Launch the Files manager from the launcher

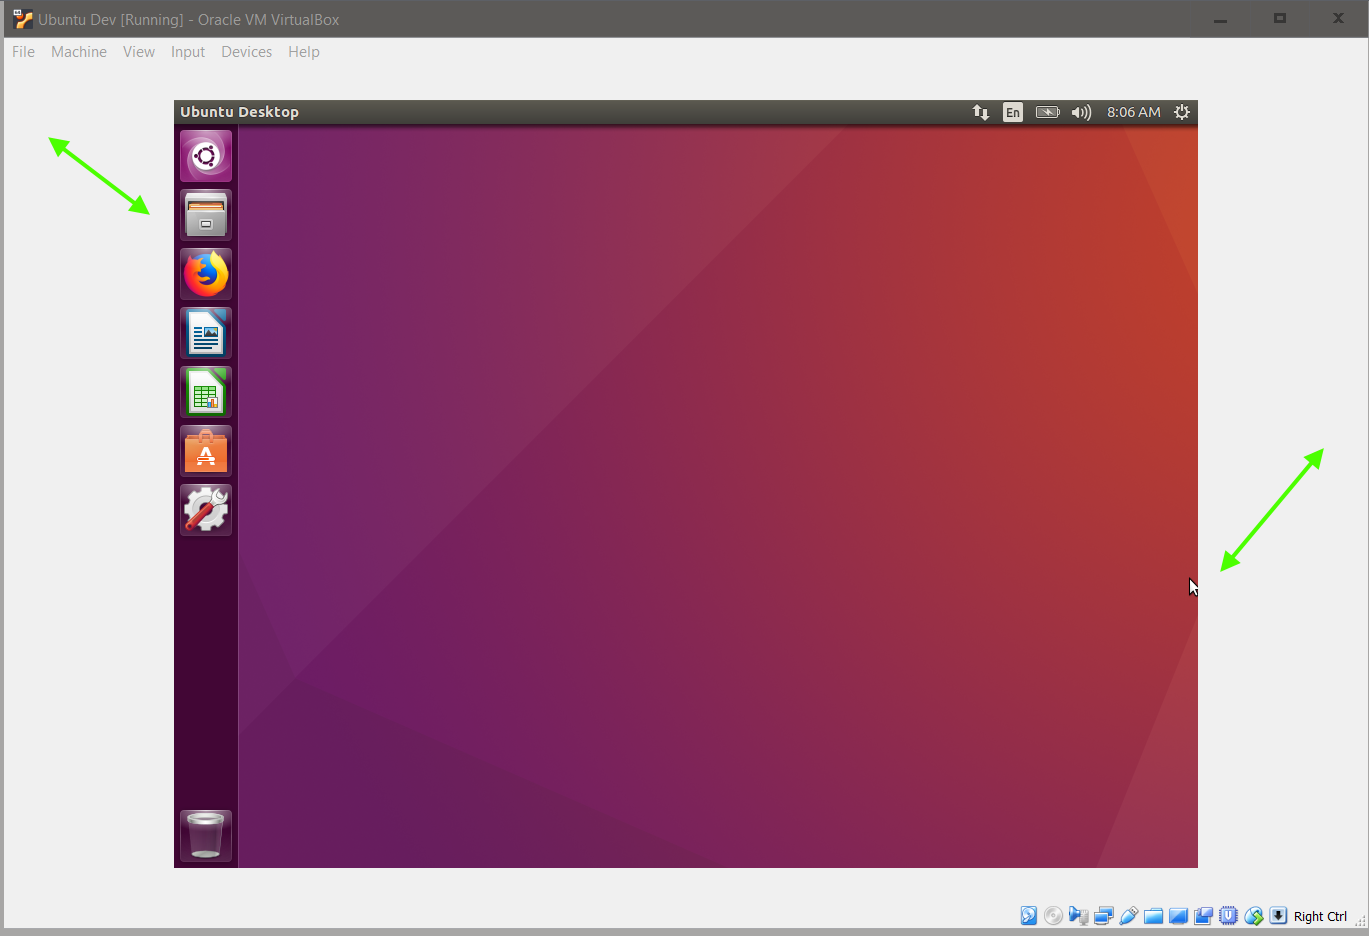pyautogui.click(x=206, y=215)
